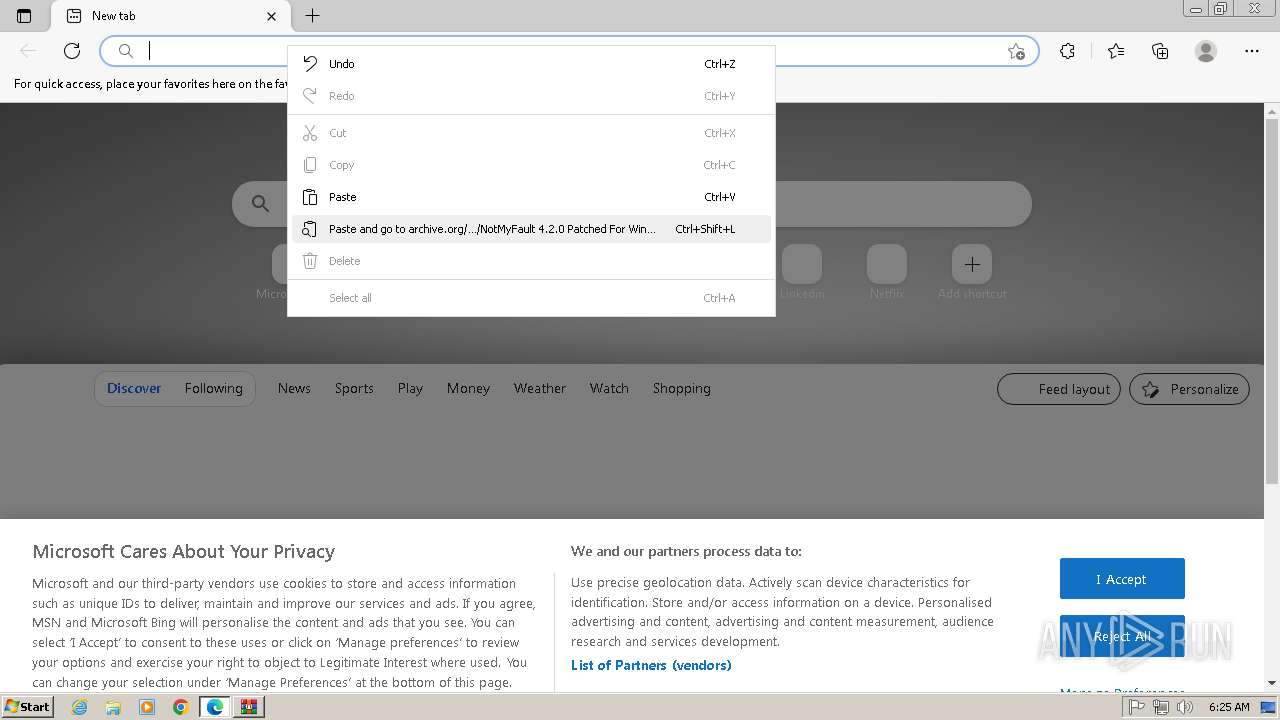Click the address bar search icon

[x=126, y=51]
